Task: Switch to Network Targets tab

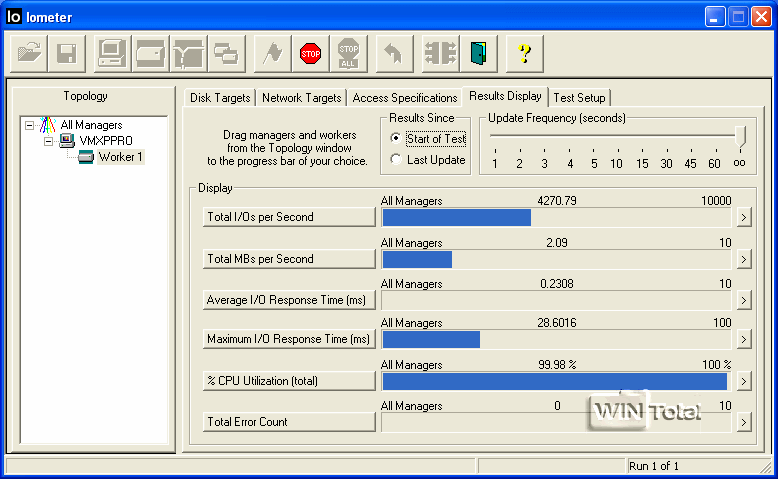Action: click(x=302, y=98)
